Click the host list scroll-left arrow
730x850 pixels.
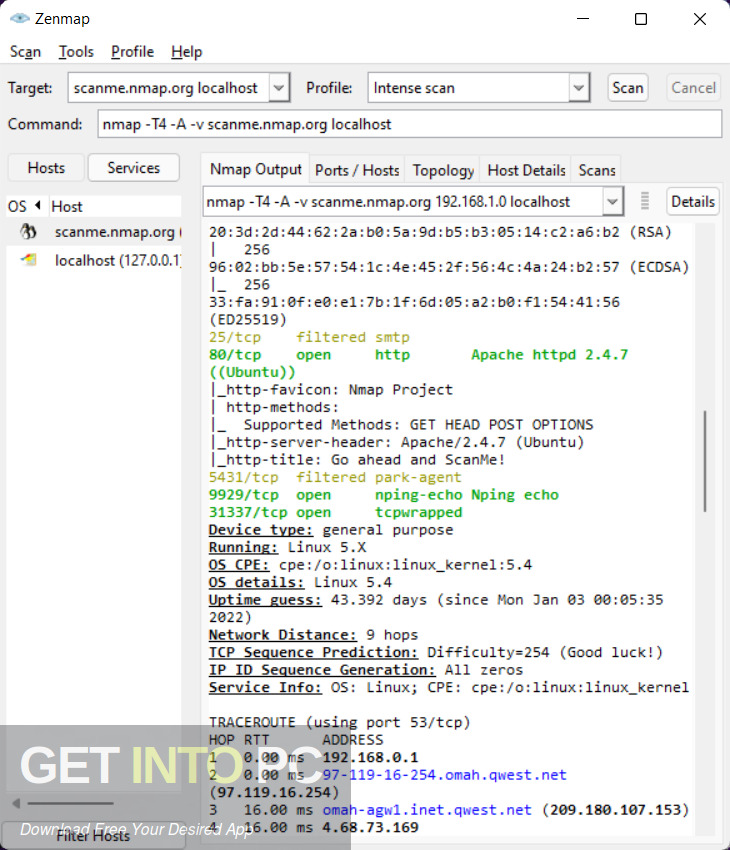(x=16, y=803)
